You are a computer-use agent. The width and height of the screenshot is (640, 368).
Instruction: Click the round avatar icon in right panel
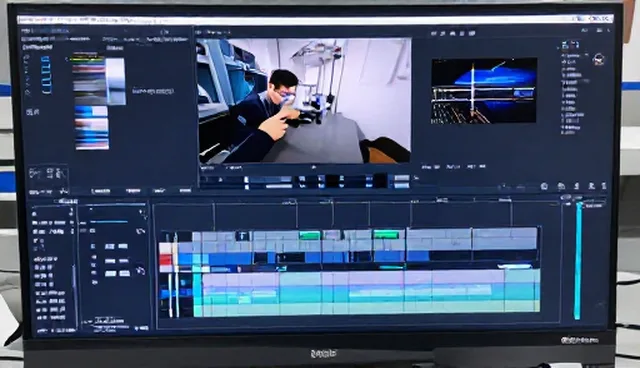pyautogui.click(x=598, y=60)
